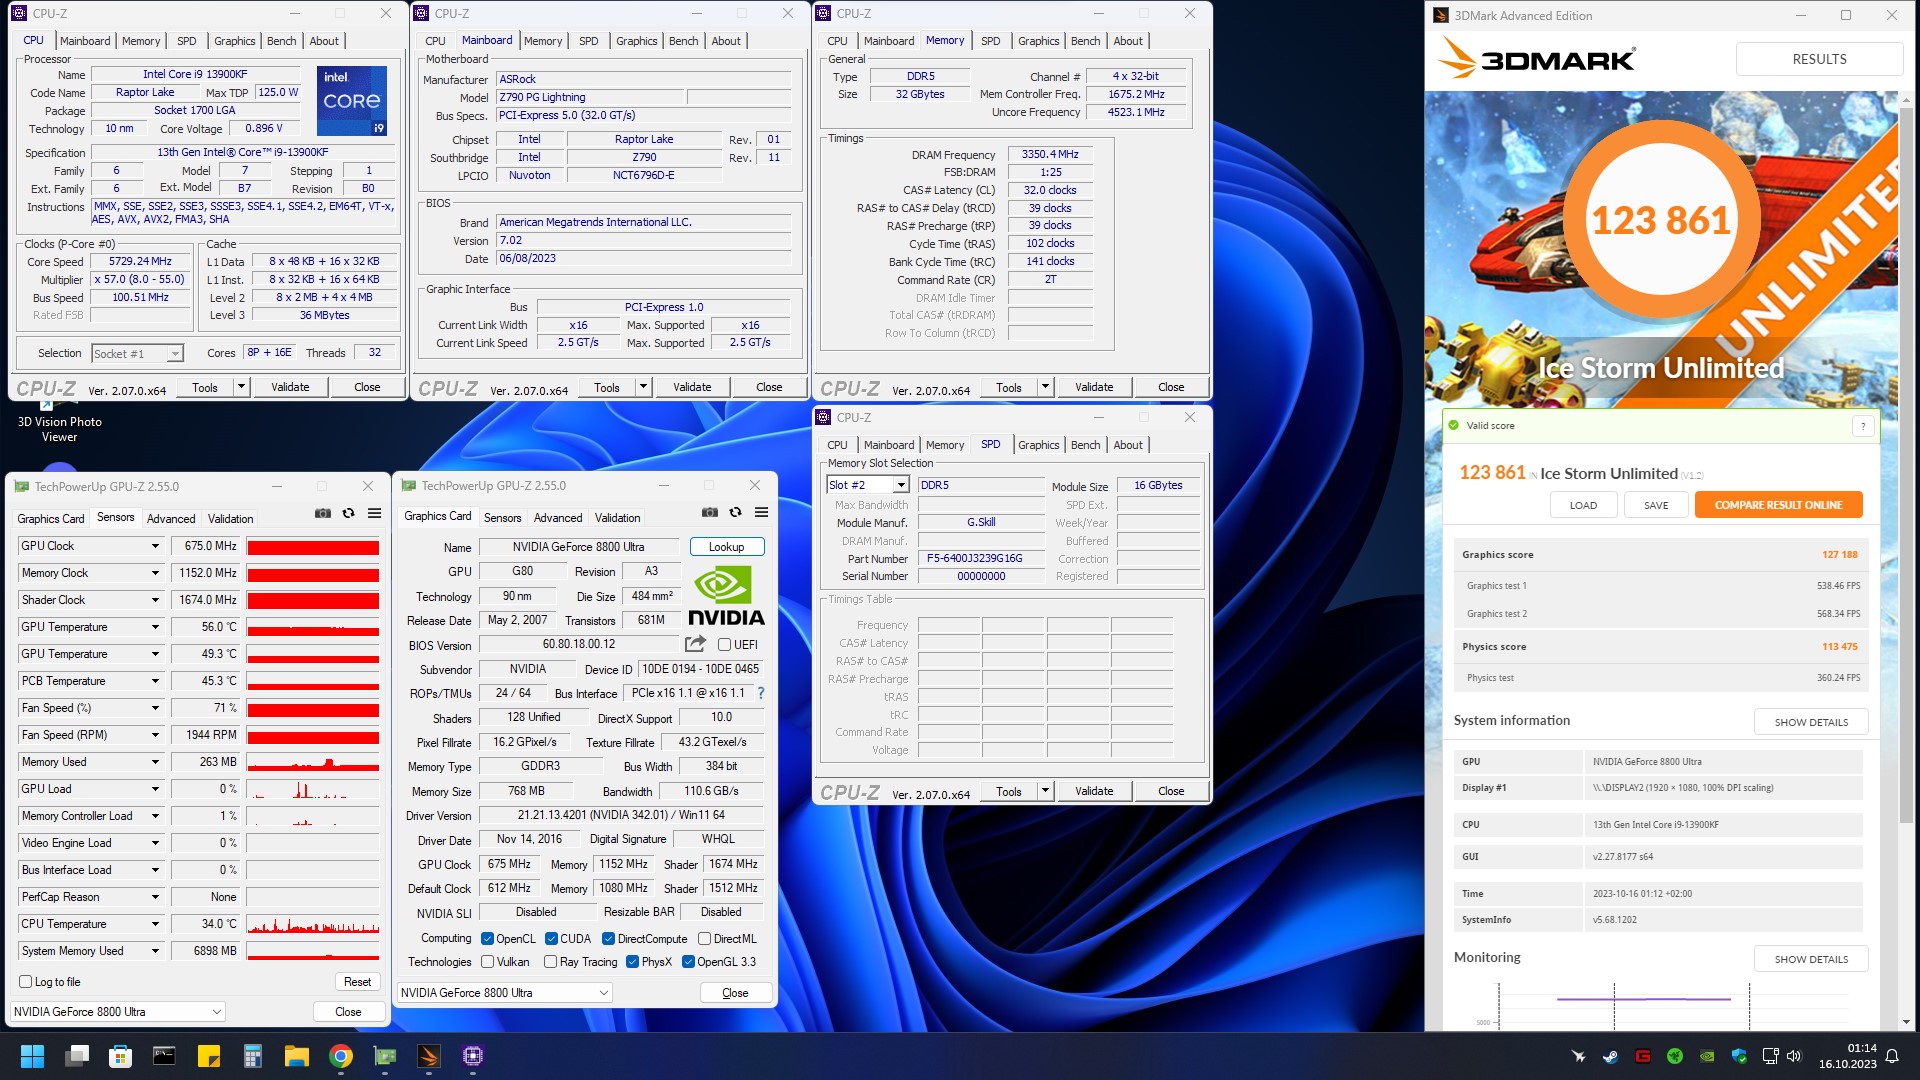Image resolution: width=1920 pixels, height=1080 pixels.
Task: Click the Lookup button in GPU-Z
Action: [x=726, y=547]
